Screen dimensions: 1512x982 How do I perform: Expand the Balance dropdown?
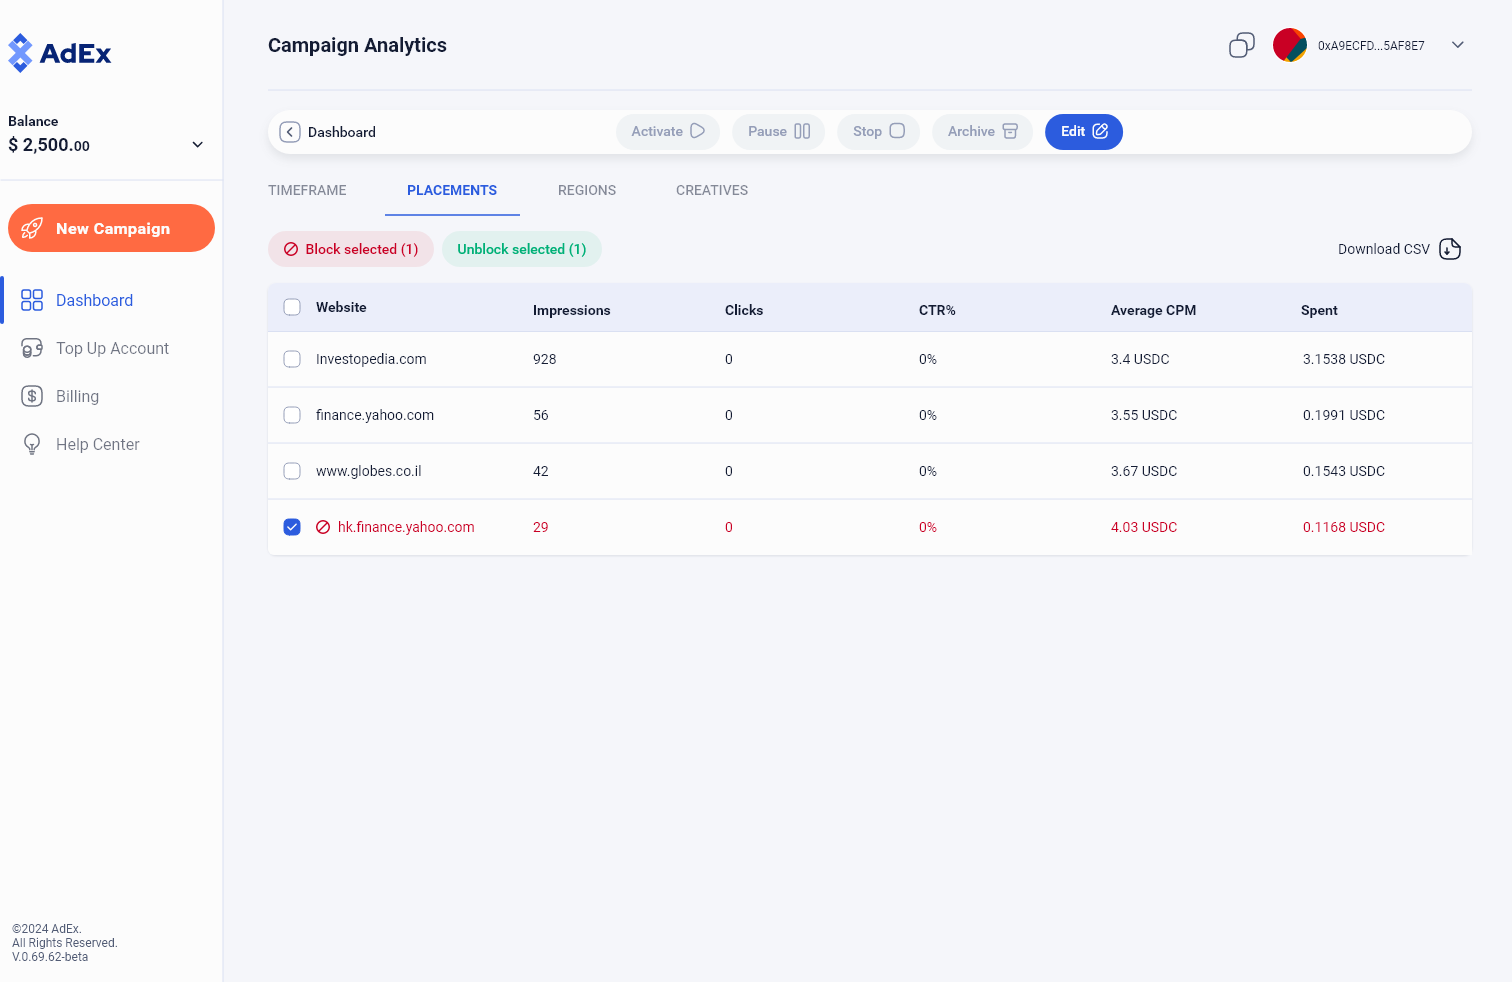tap(197, 145)
